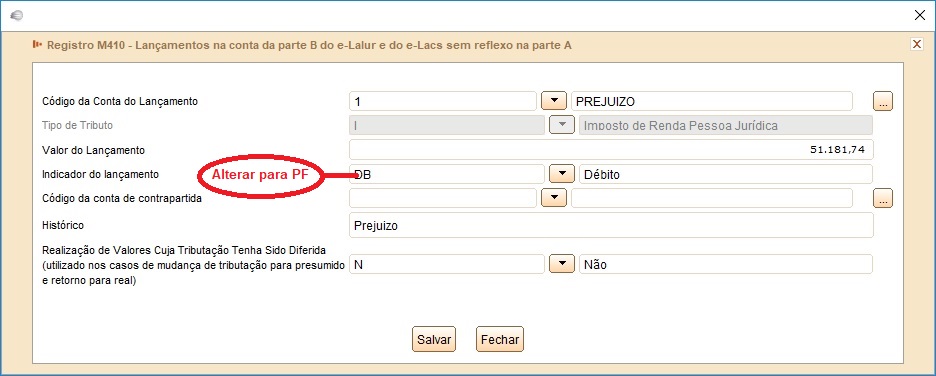Image resolution: width=936 pixels, height=376 pixels.
Task: Open lookup button for conta de contrapartida
Action: point(883,198)
